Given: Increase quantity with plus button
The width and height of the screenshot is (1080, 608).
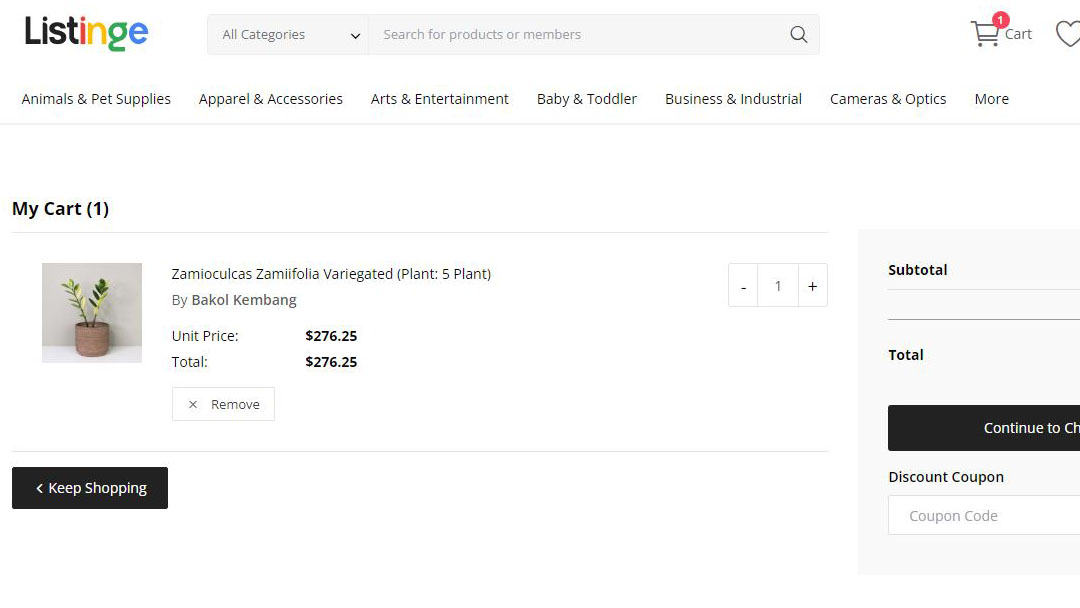Looking at the screenshot, I should click(x=812, y=286).
